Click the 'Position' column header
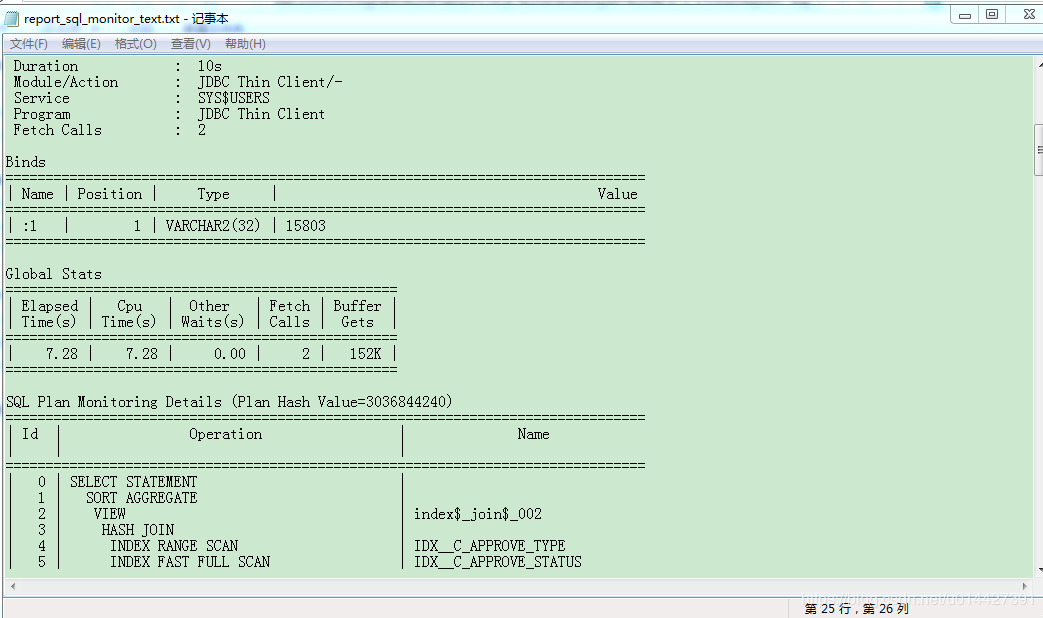Image resolution: width=1043 pixels, height=618 pixels. [110, 194]
